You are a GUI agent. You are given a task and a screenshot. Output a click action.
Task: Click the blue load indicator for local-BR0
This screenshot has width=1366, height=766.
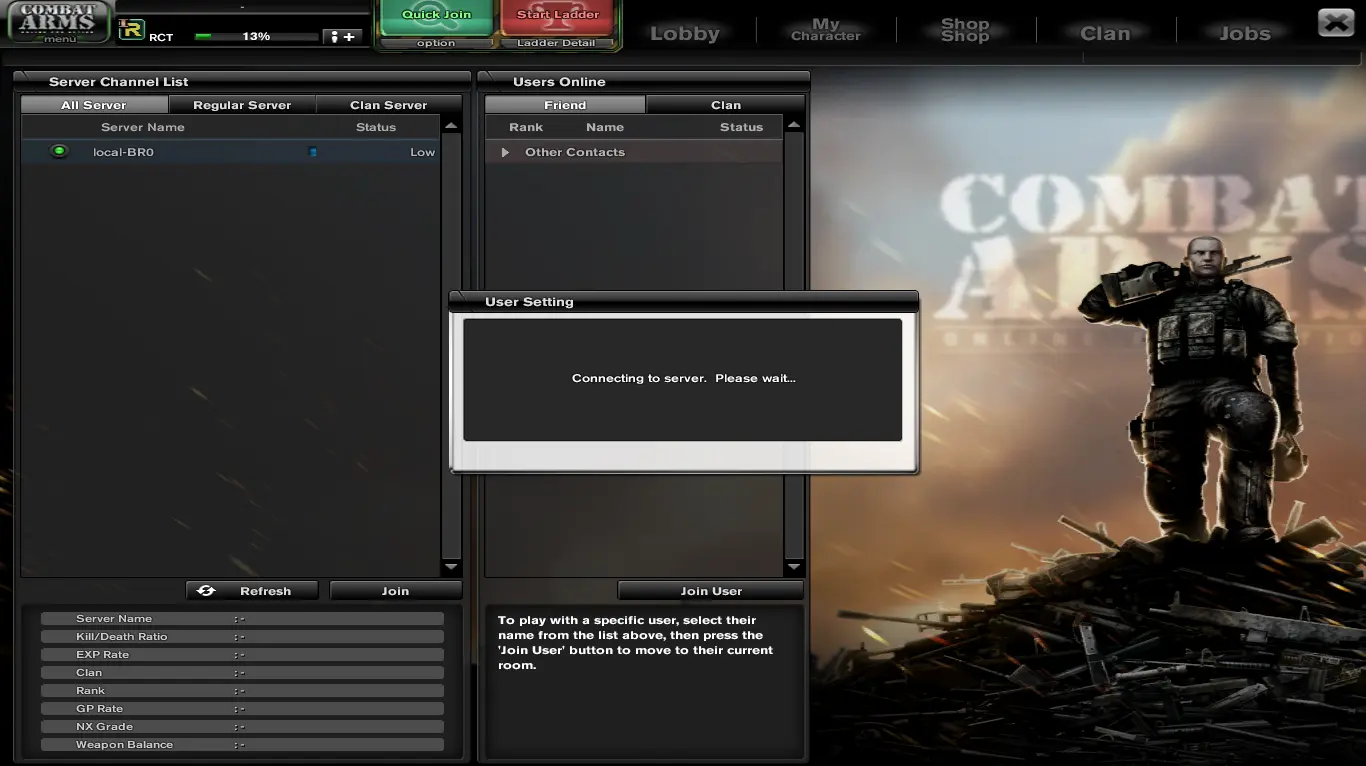pos(313,152)
